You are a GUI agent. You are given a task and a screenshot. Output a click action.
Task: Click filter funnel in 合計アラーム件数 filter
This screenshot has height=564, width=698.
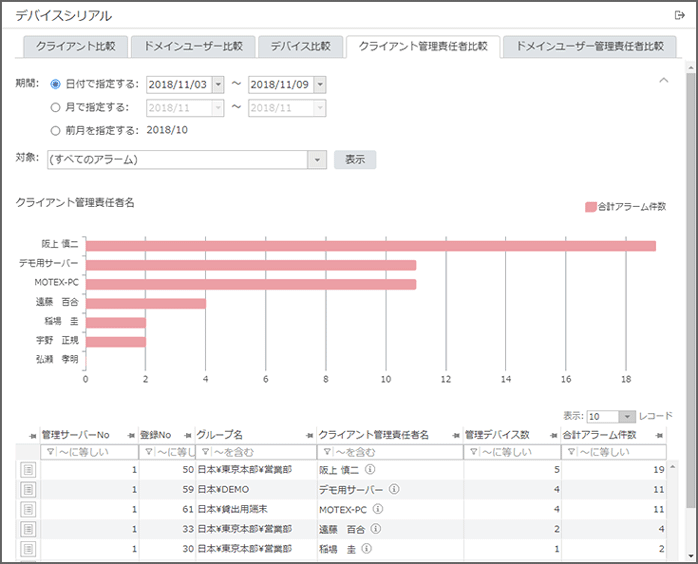point(571,452)
